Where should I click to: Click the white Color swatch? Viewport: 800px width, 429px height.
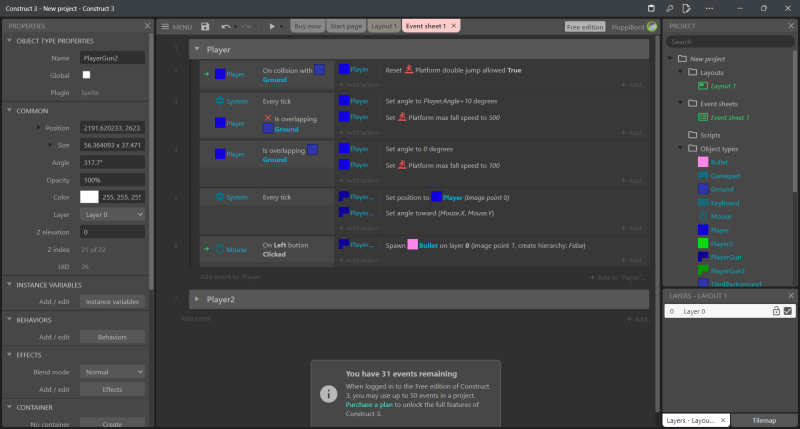tap(89, 197)
